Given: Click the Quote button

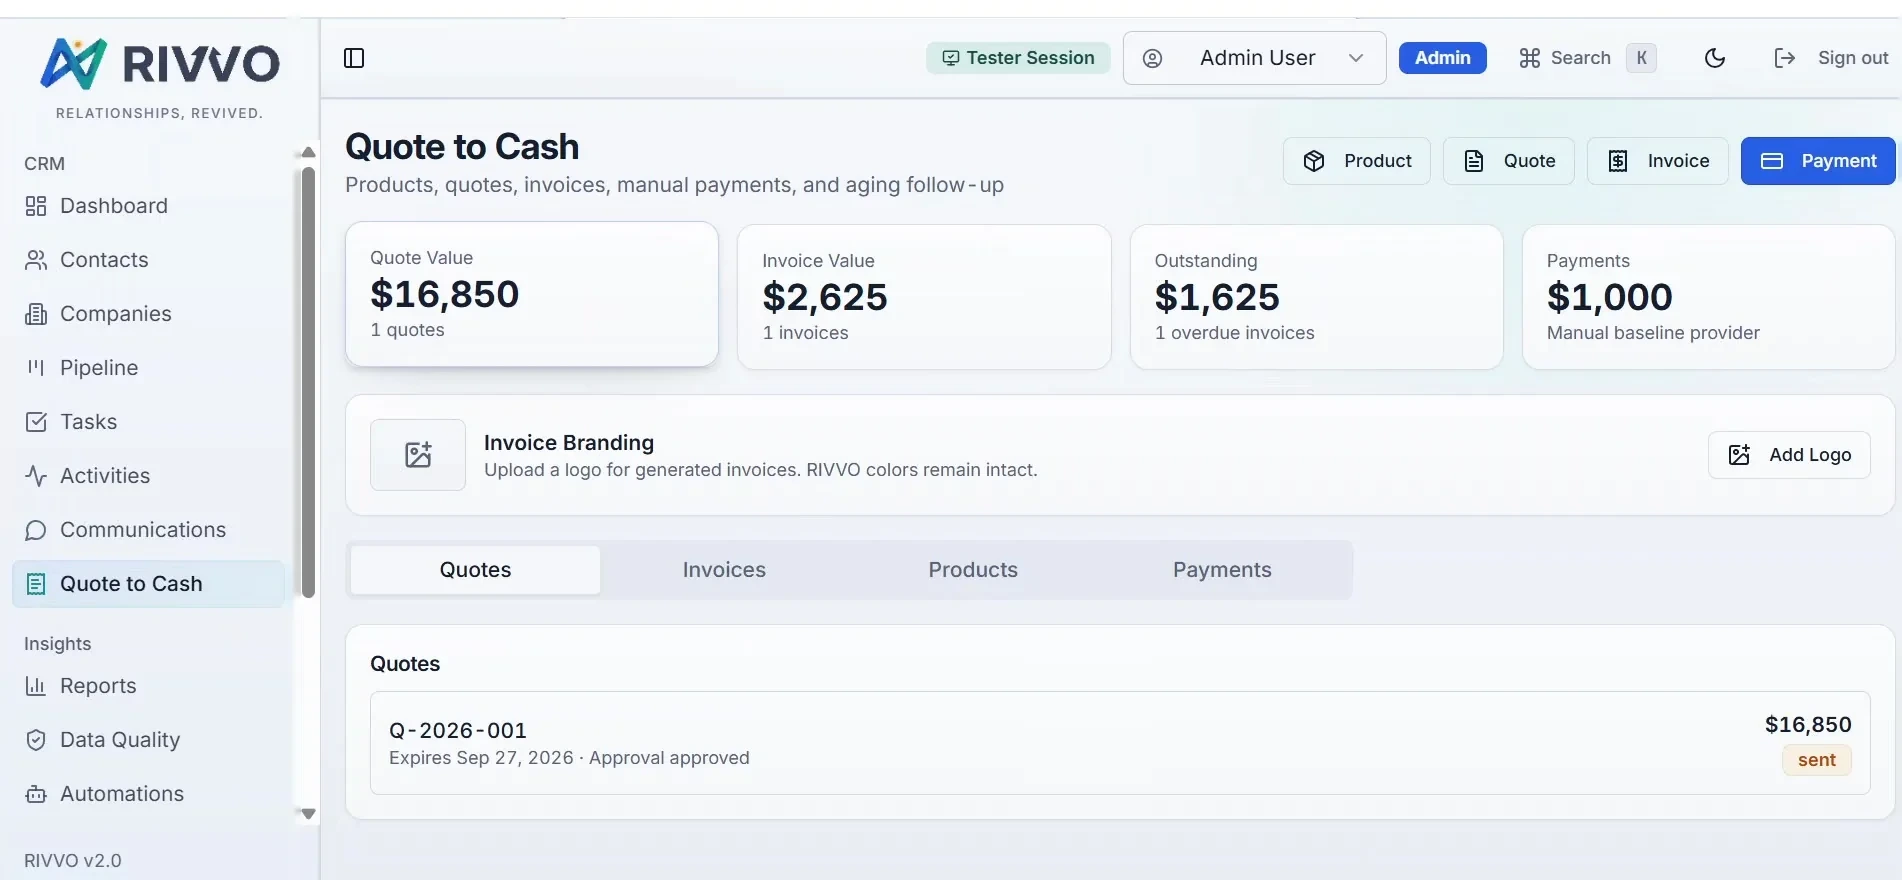Looking at the screenshot, I should pyautogui.click(x=1509, y=161).
